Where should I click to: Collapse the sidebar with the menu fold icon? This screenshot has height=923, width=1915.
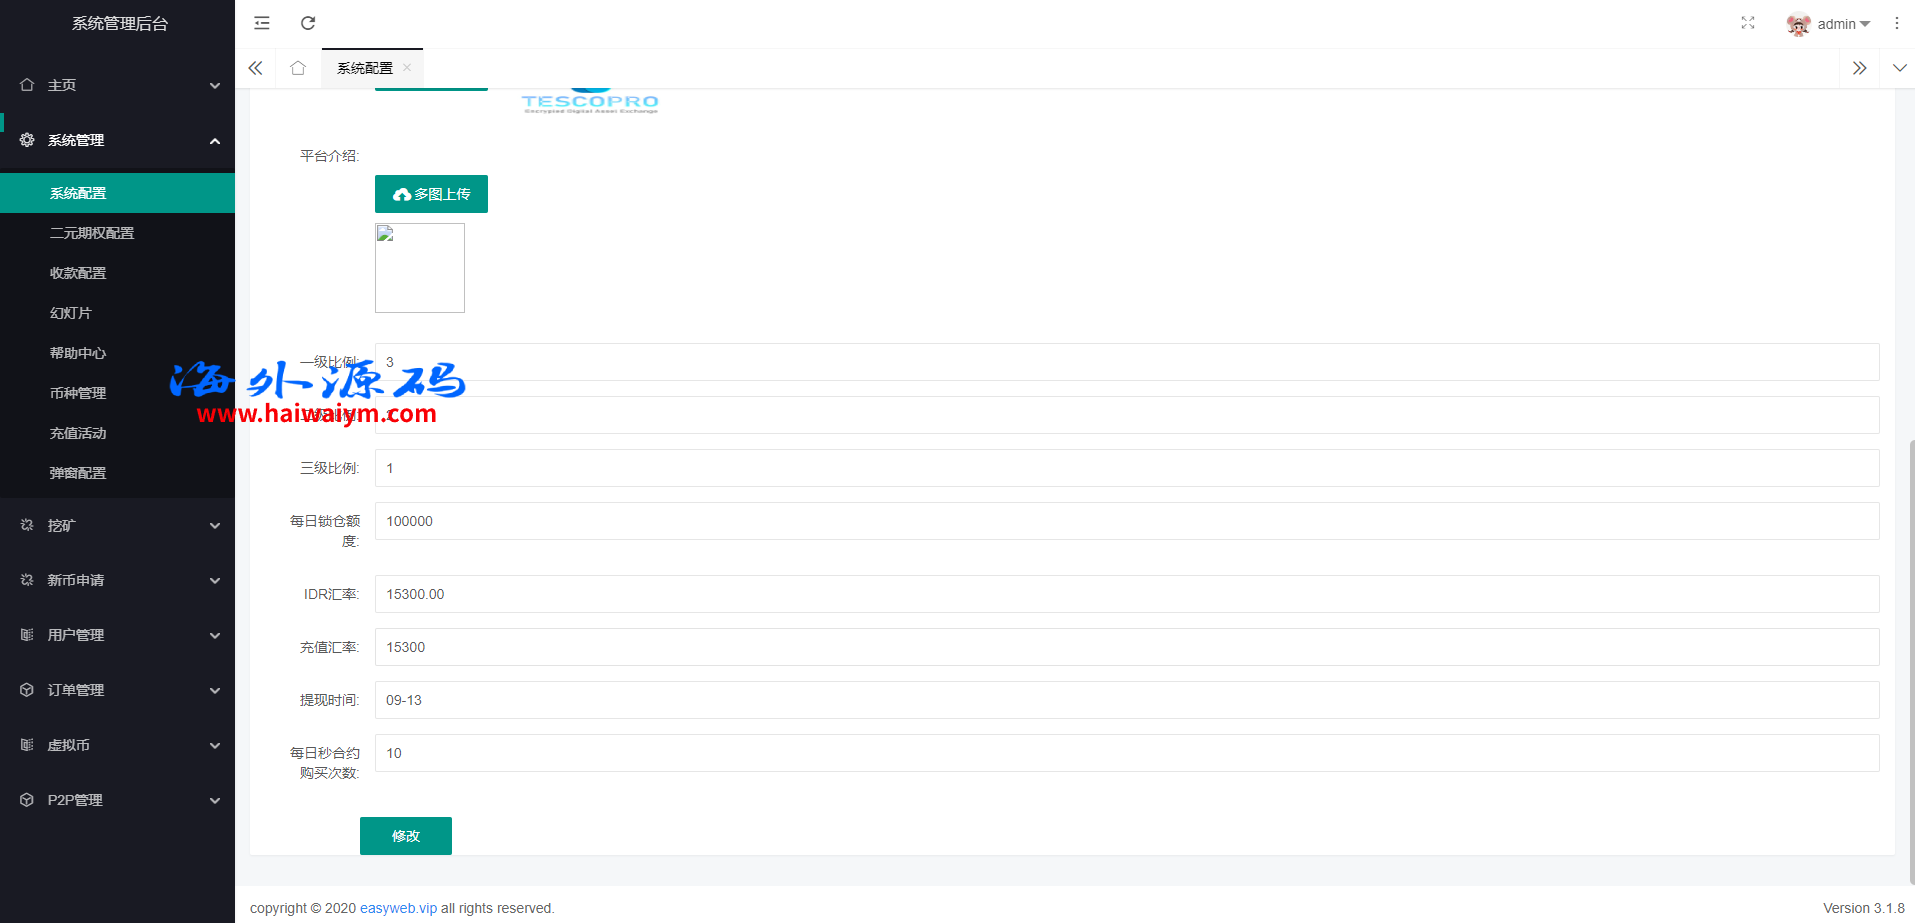point(262,23)
